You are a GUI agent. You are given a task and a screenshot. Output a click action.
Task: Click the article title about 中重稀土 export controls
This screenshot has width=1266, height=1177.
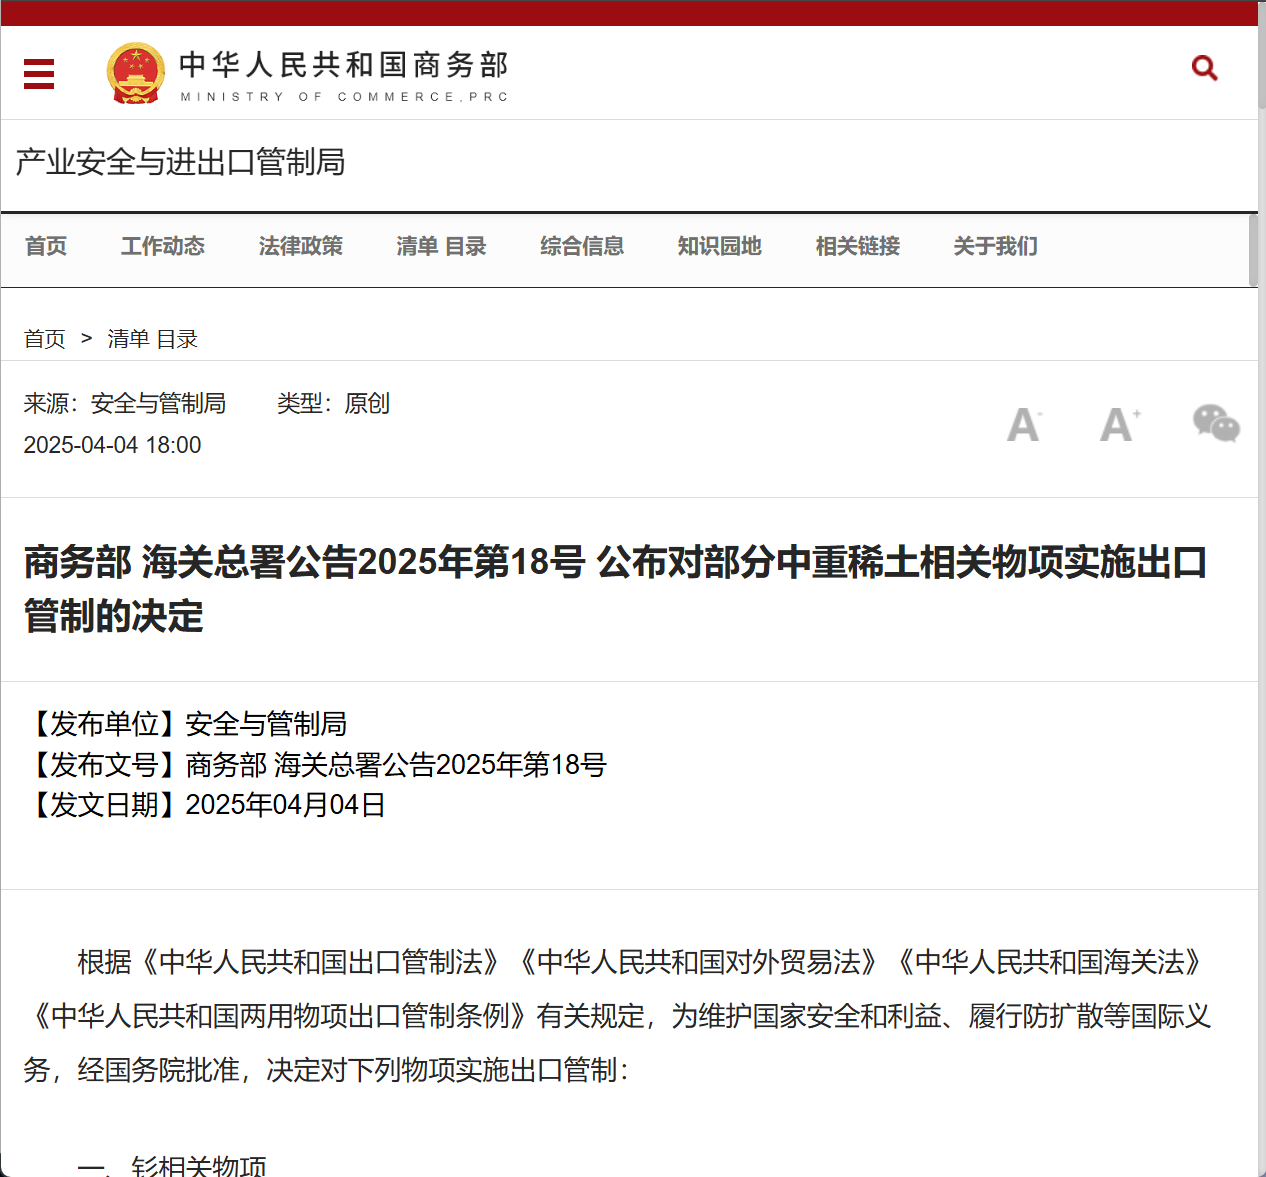pyautogui.click(x=616, y=589)
